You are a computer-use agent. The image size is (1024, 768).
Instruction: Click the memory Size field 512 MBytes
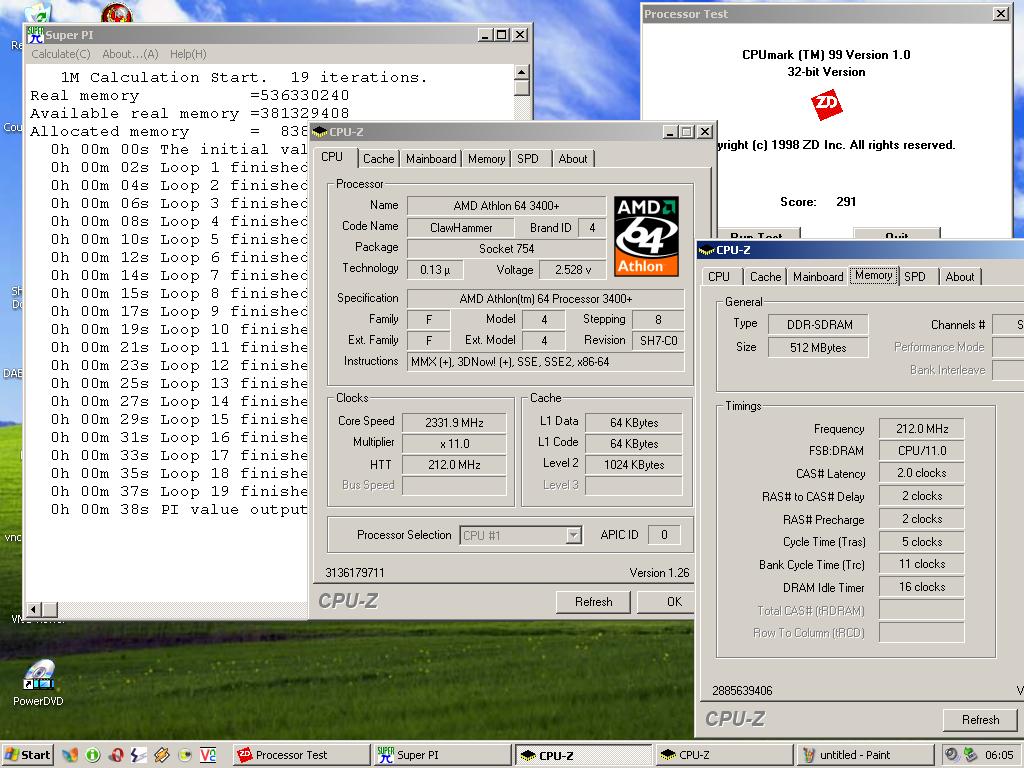point(818,347)
